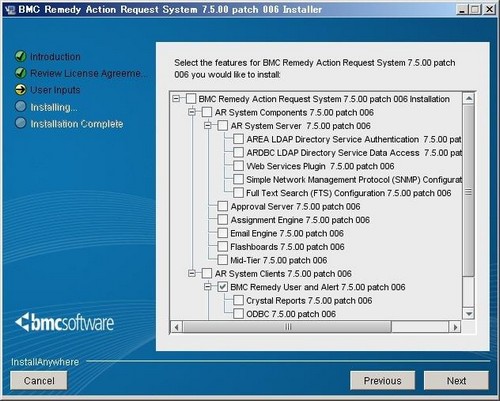The width and height of the screenshot is (500, 401).
Task: Enable ARDBC LDAP Directory Service Data Access
Action: pos(238,152)
